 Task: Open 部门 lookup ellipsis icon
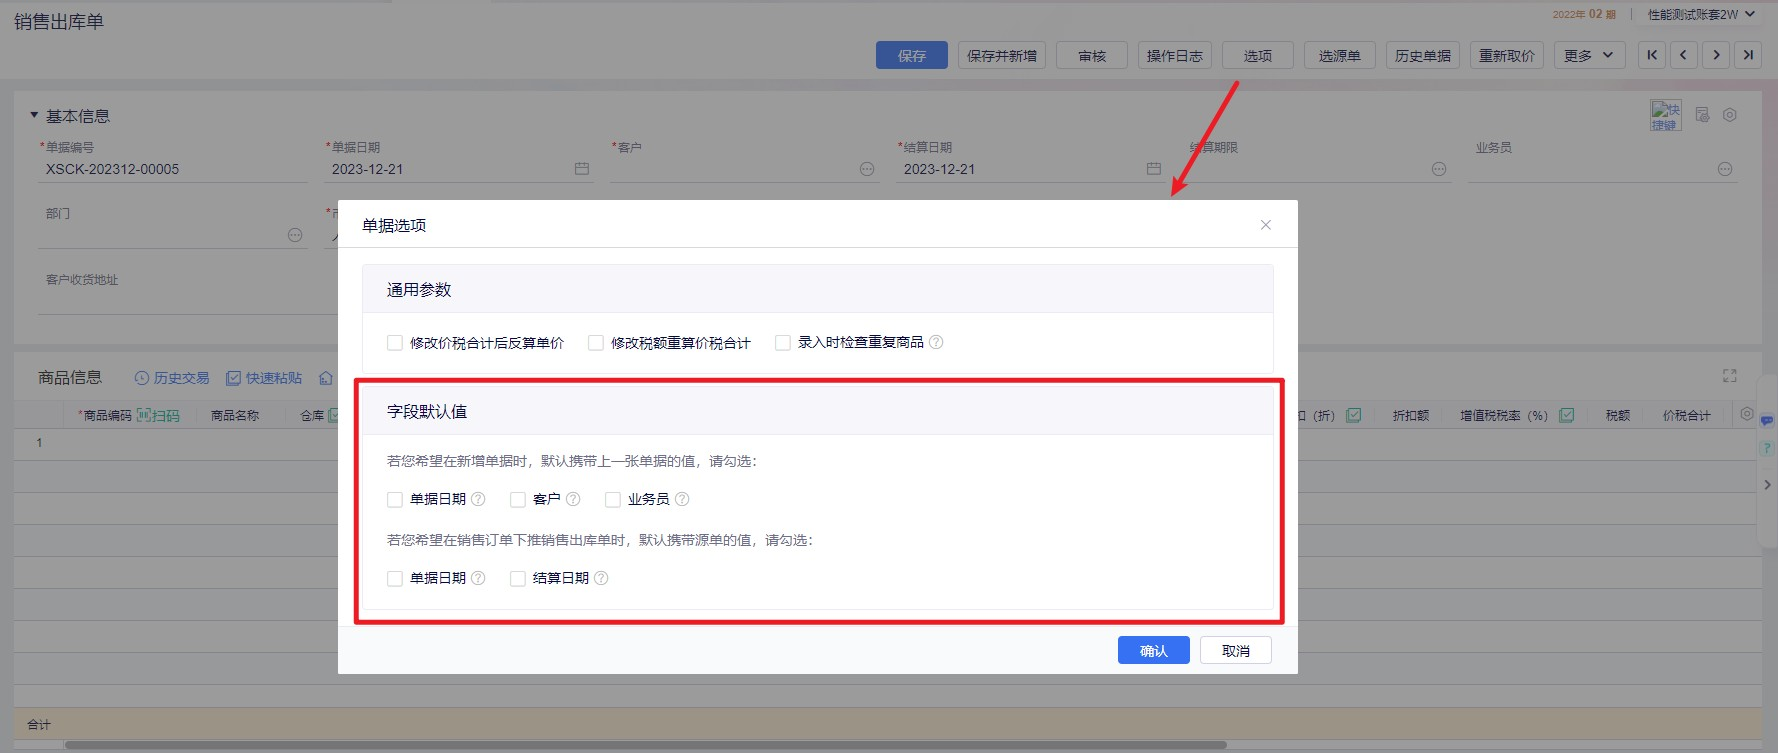295,235
